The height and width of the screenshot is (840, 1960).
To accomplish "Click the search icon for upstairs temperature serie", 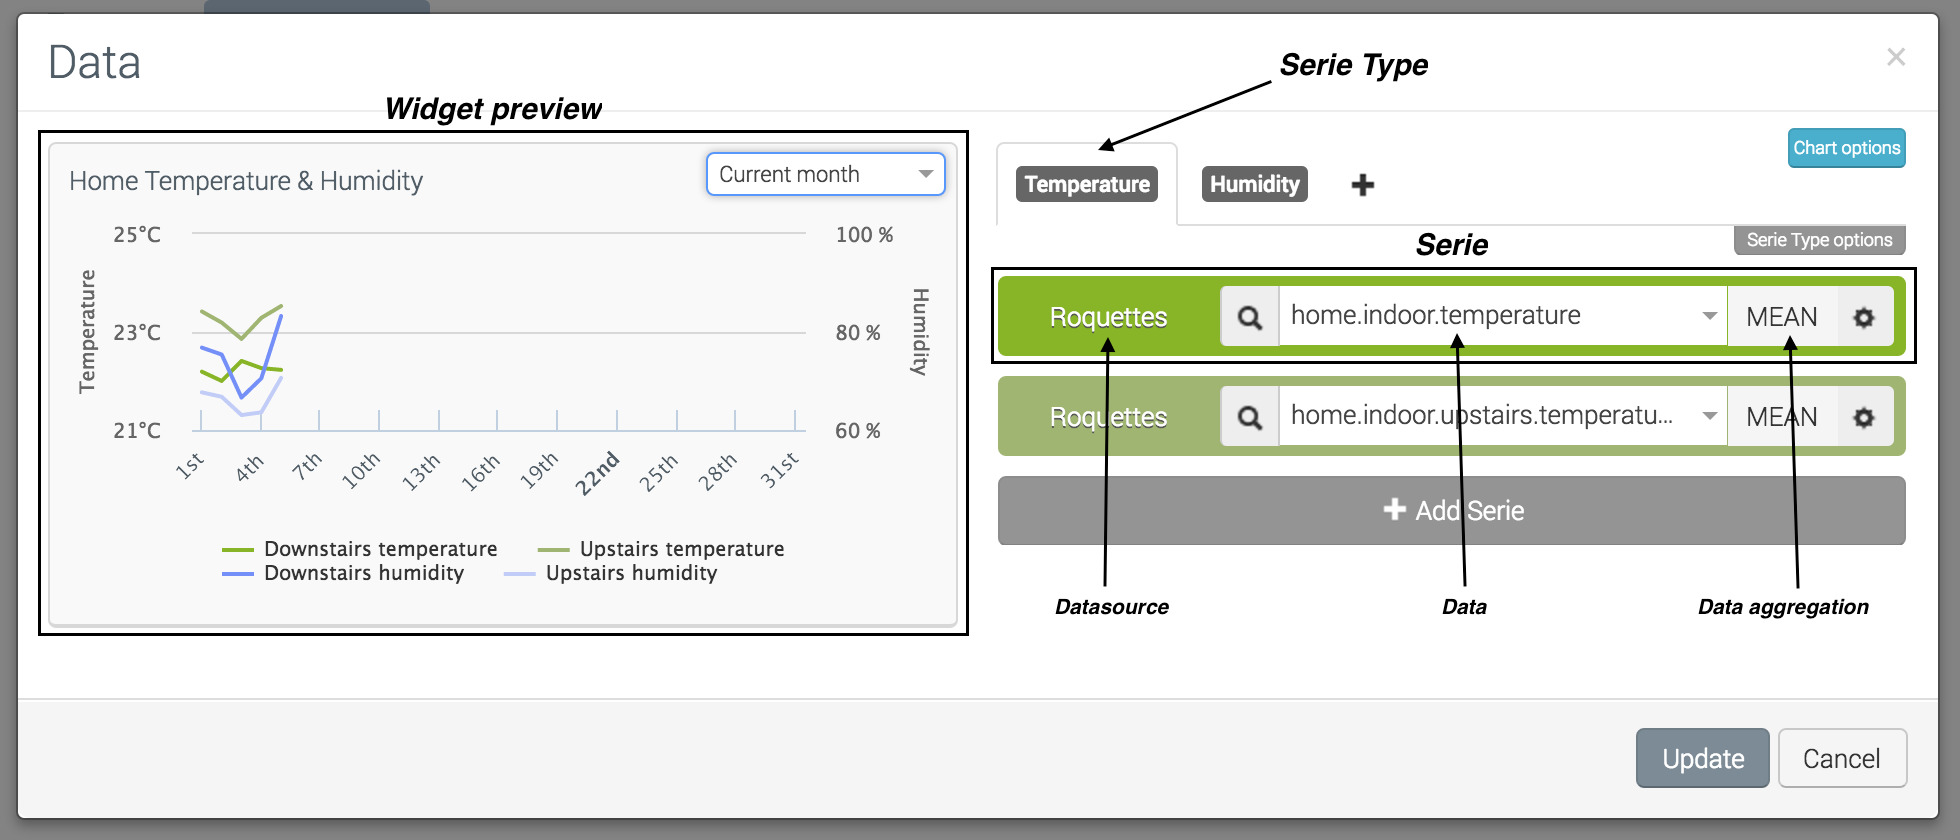I will 1249,417.
